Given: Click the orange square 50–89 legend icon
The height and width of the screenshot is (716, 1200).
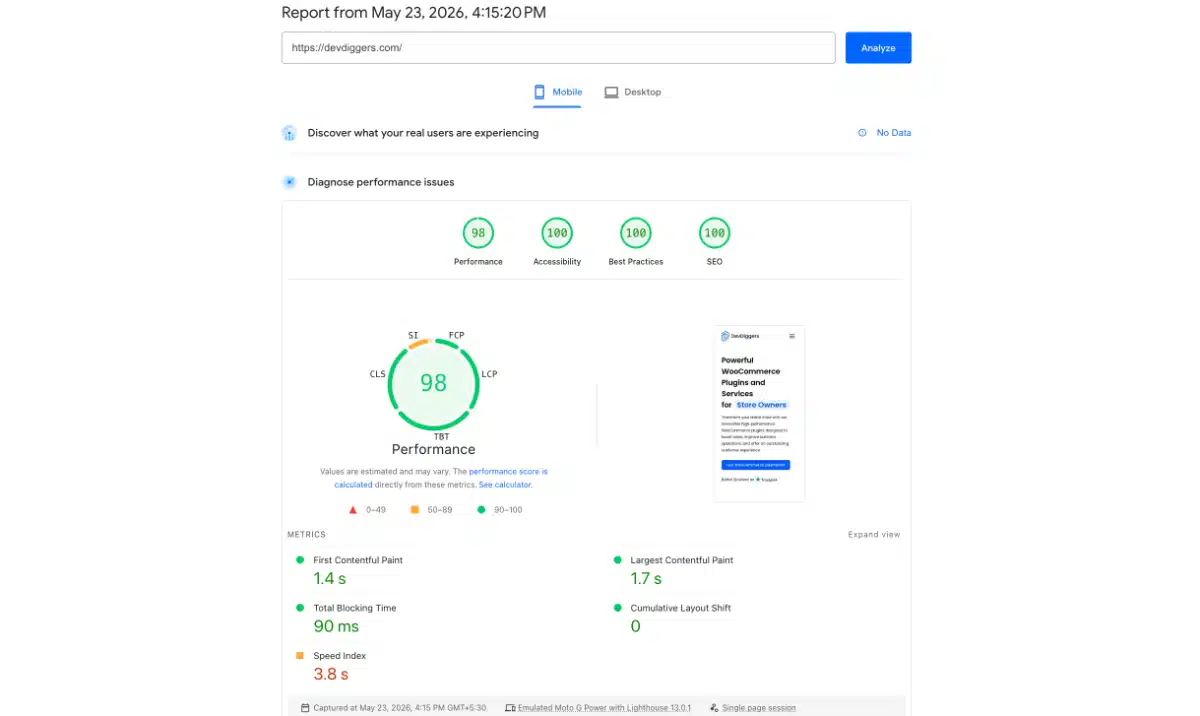Looking at the screenshot, I should pos(414,510).
